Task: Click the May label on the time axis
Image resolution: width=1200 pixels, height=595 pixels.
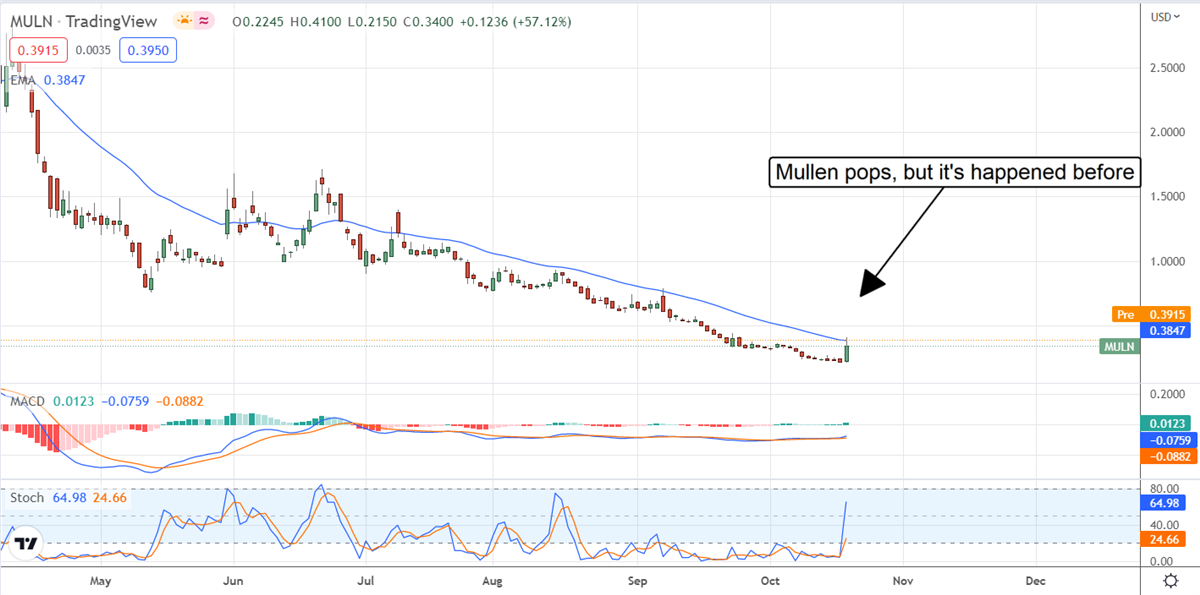Action: coord(102,580)
